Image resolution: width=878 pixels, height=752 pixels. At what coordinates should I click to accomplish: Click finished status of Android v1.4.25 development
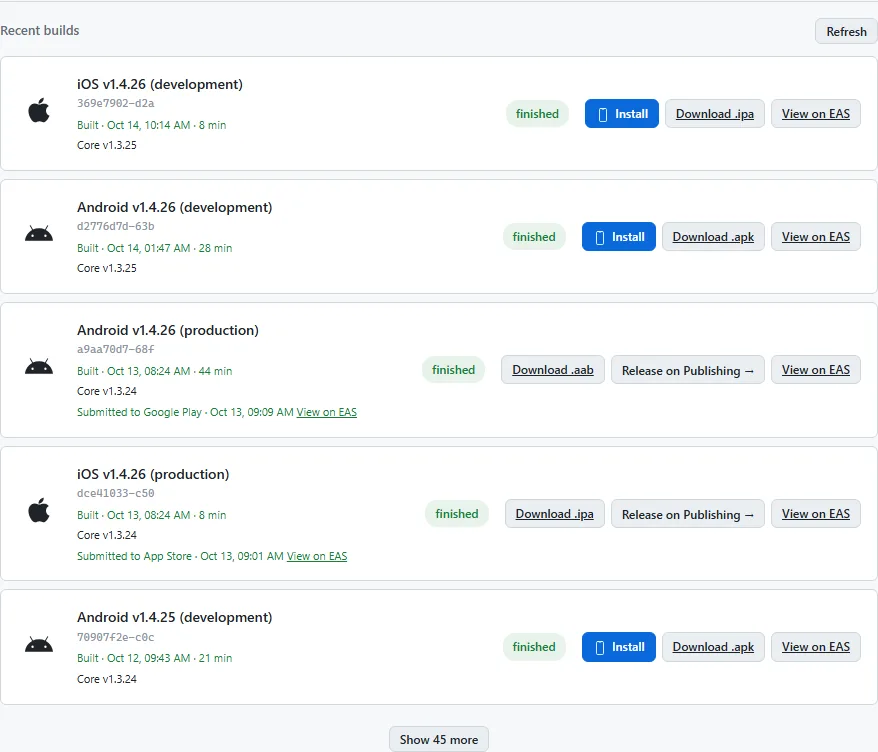pos(534,647)
